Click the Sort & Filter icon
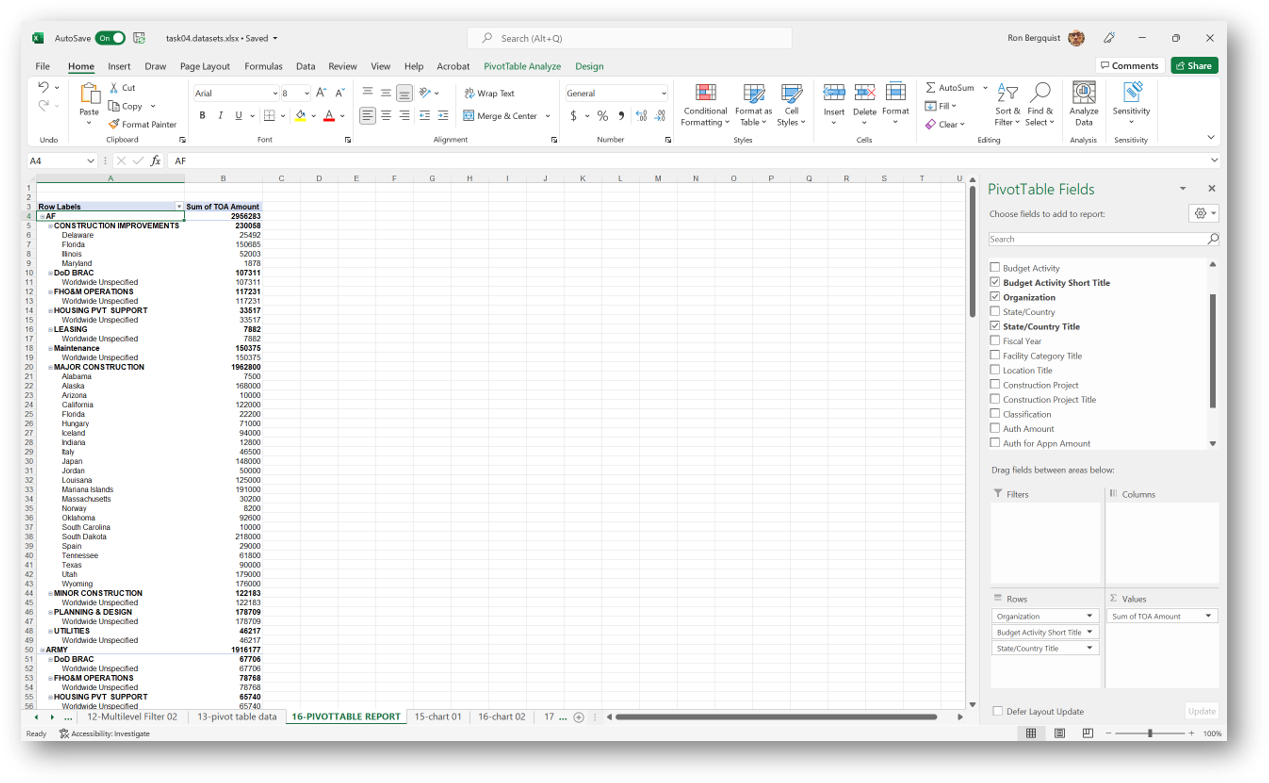The width and height of the screenshot is (1269, 783). click(x=1007, y=94)
